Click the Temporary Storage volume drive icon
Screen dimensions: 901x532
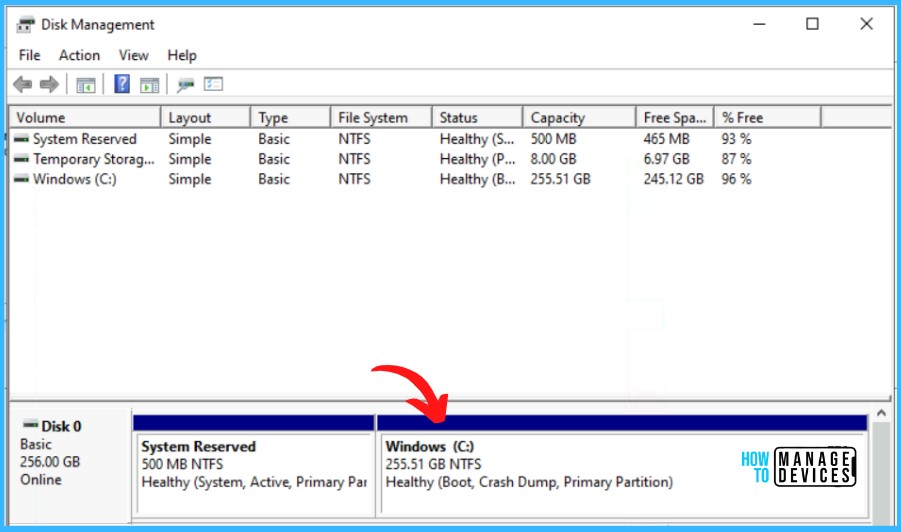click(x=21, y=159)
